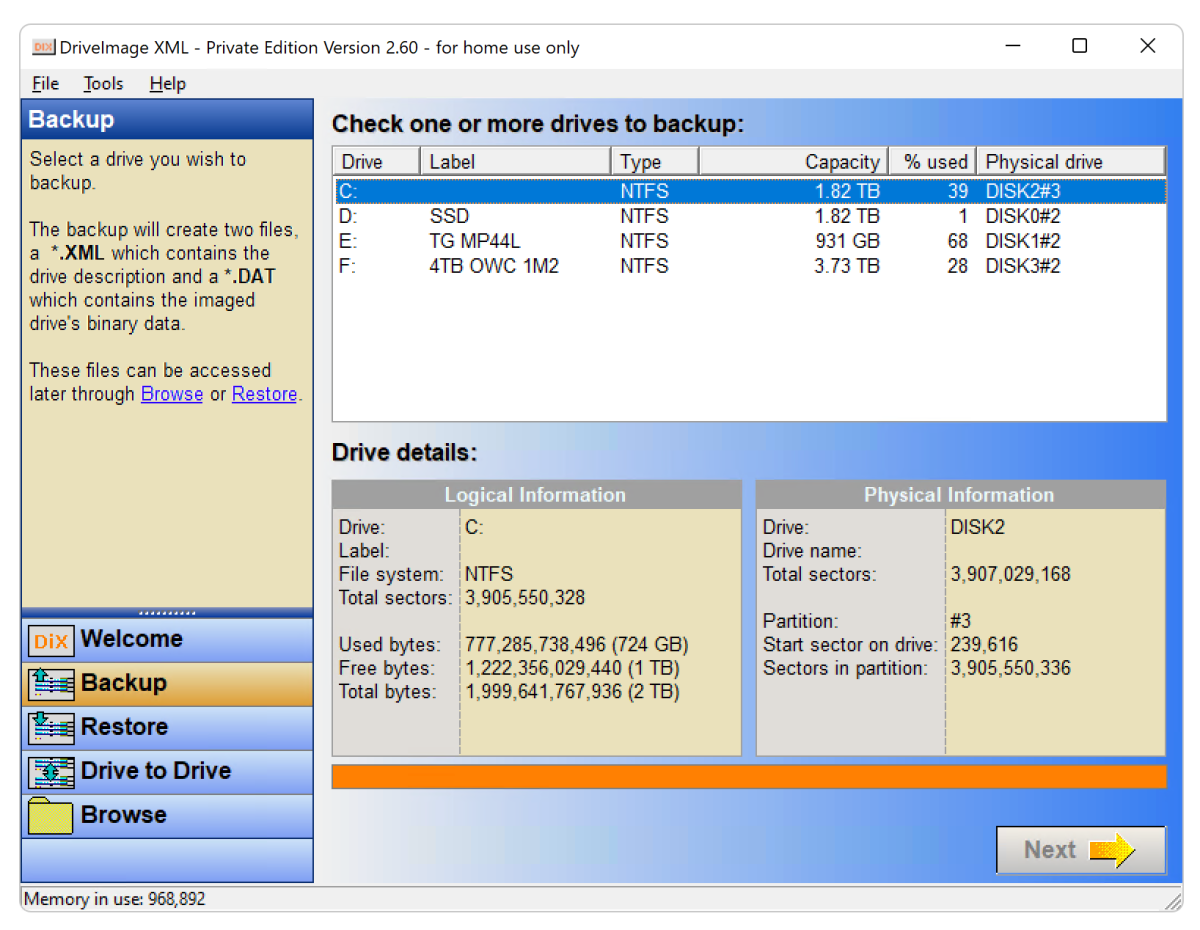Screen dimensions: 1200x930
Task: Sort by the Capacity column header
Action: click(794, 162)
